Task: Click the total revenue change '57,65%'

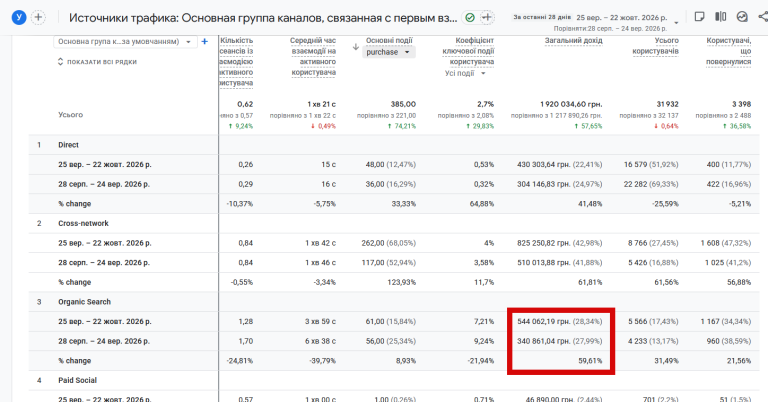Action: click(x=588, y=126)
